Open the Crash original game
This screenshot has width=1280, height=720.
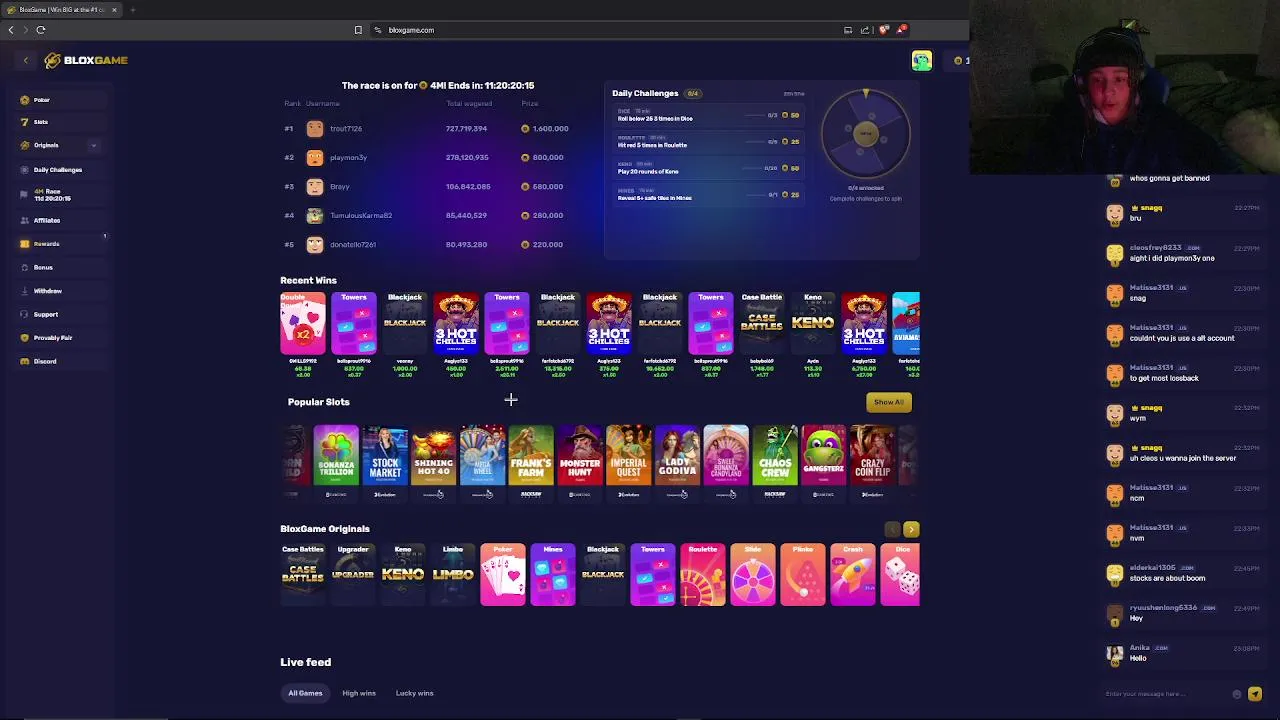click(853, 575)
